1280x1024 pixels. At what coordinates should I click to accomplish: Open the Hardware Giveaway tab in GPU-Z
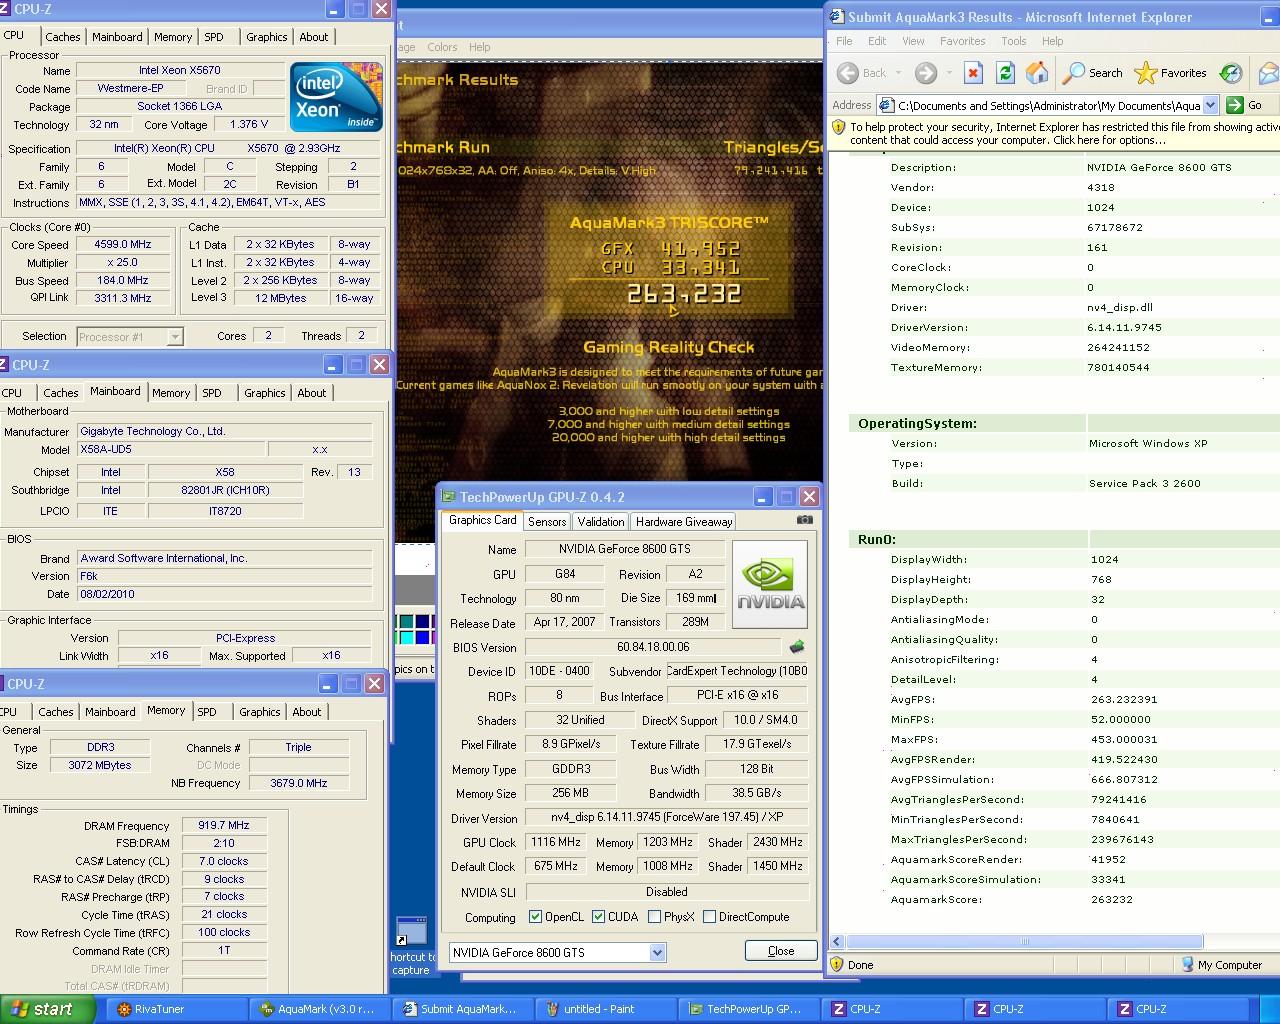pyautogui.click(x=684, y=522)
